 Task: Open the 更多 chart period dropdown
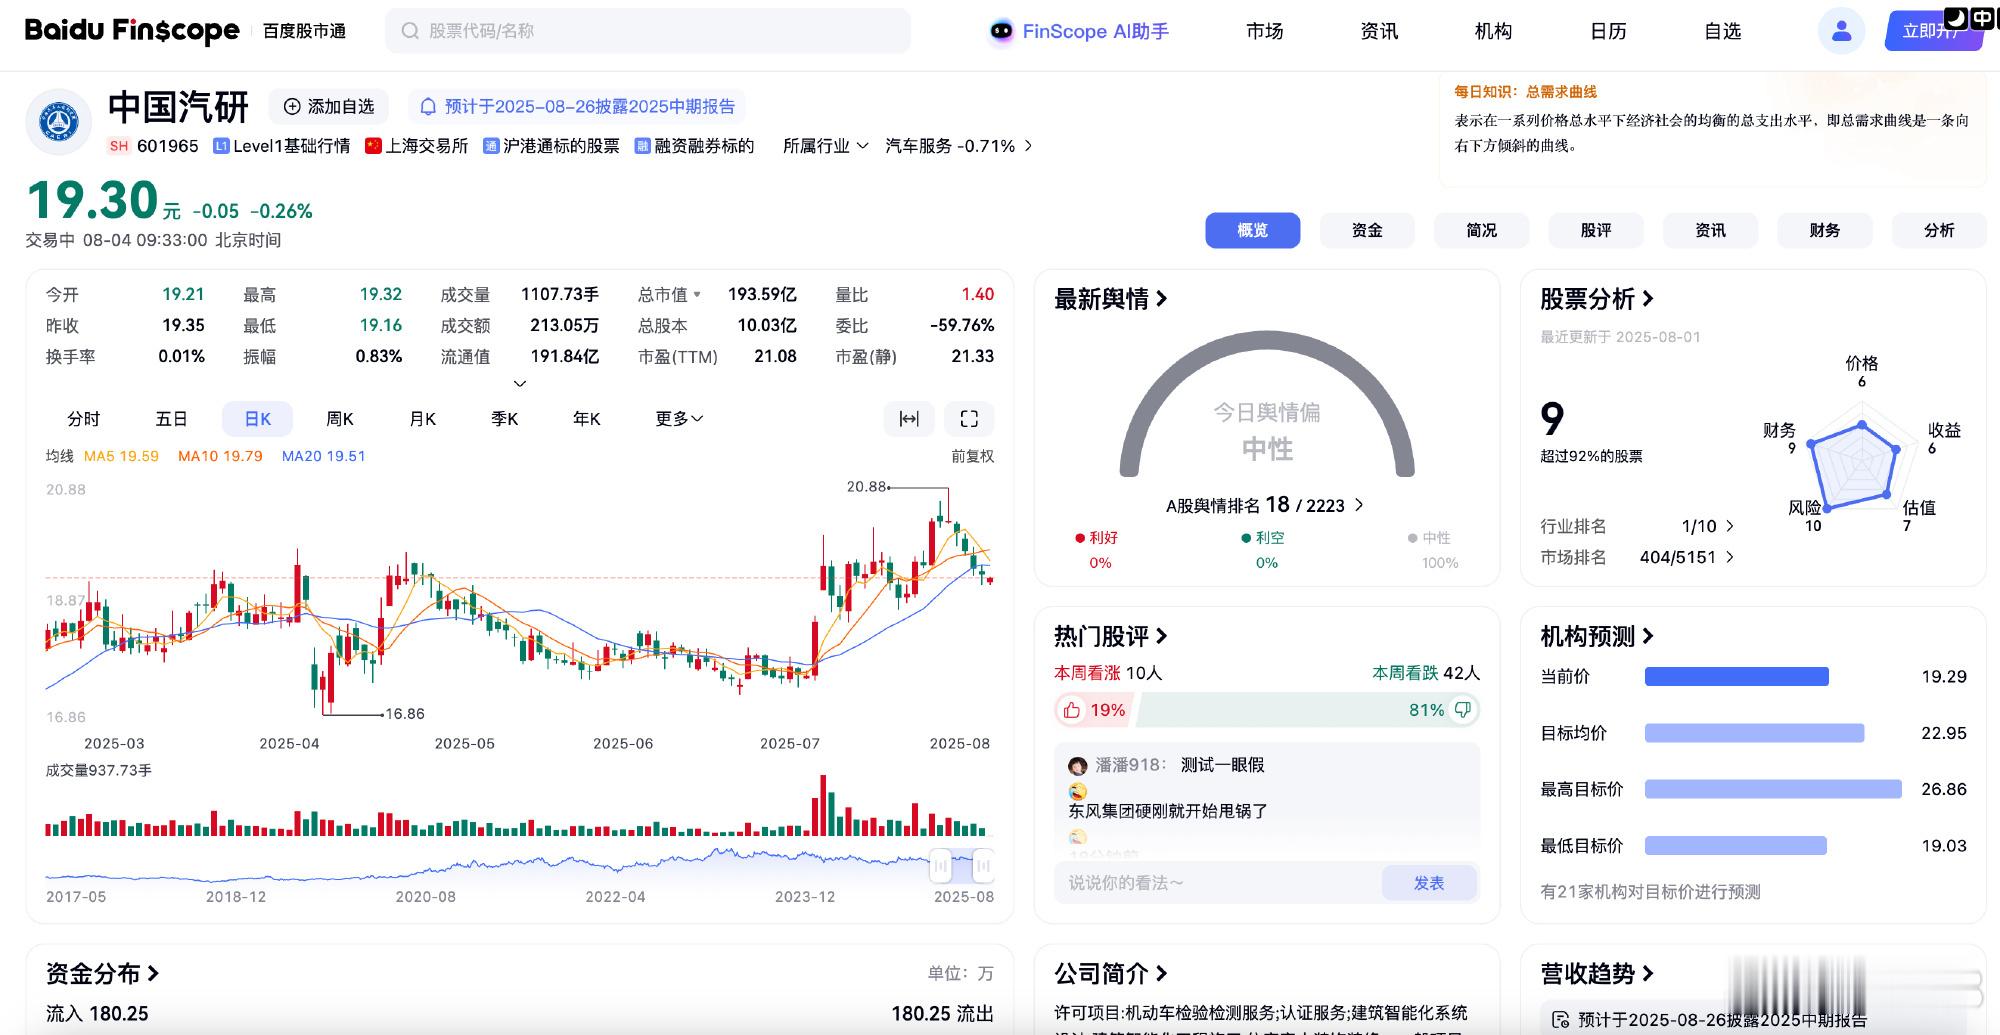point(679,419)
